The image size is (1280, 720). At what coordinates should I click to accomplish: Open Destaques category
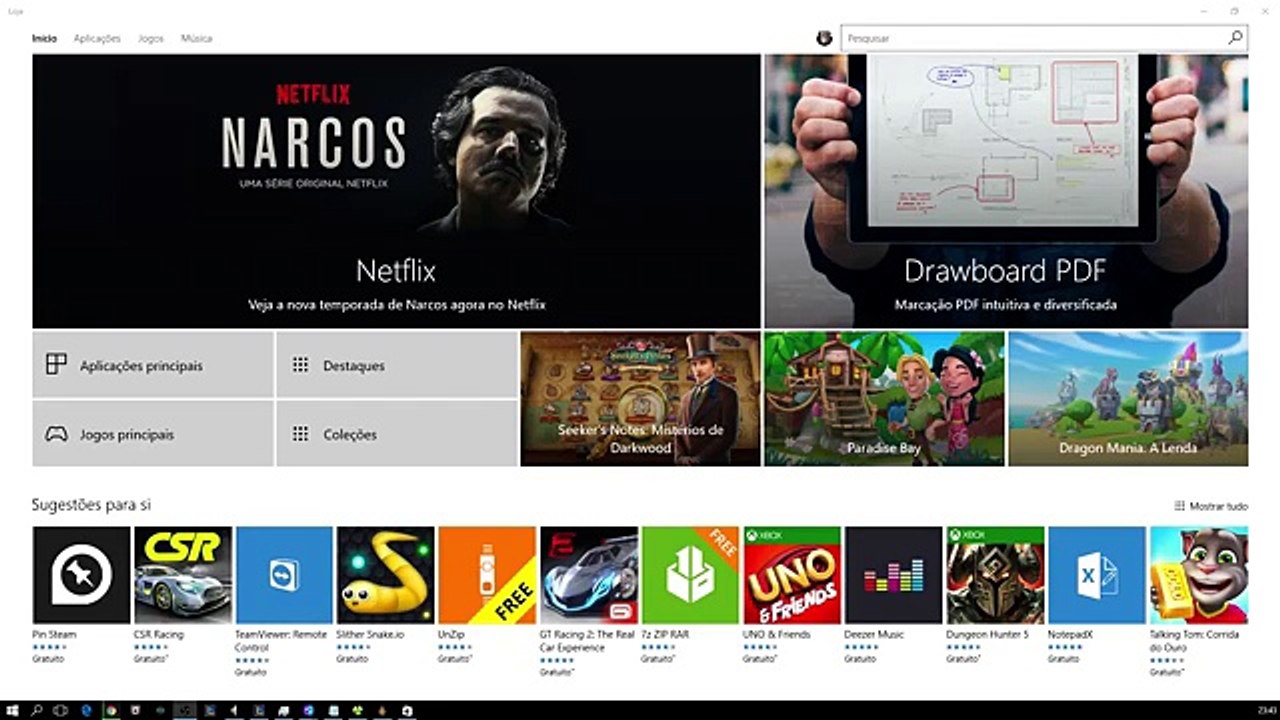point(397,365)
